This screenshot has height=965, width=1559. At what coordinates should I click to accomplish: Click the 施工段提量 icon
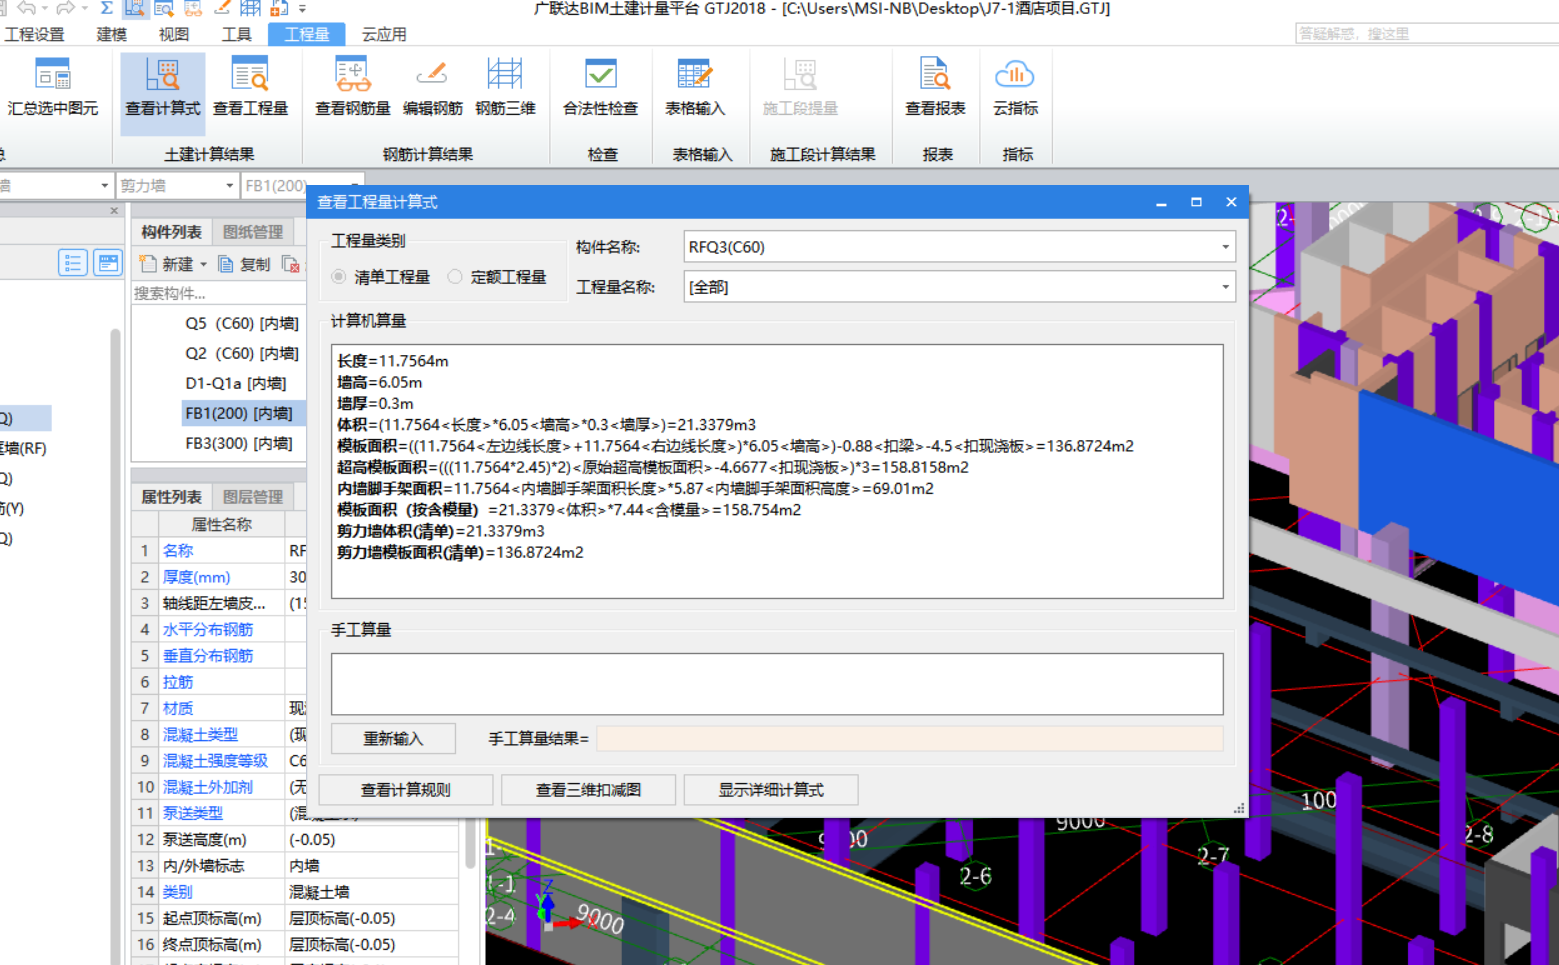800,75
